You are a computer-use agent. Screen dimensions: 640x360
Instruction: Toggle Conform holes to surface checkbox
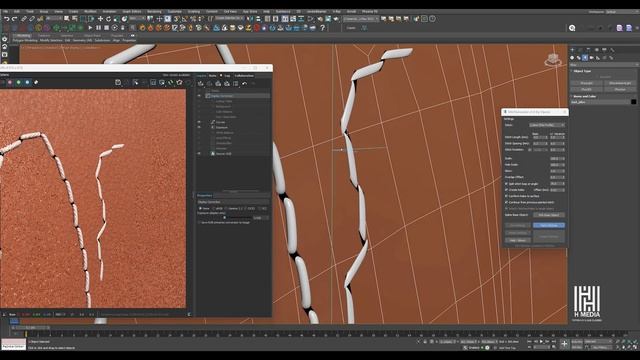[x=507, y=196]
